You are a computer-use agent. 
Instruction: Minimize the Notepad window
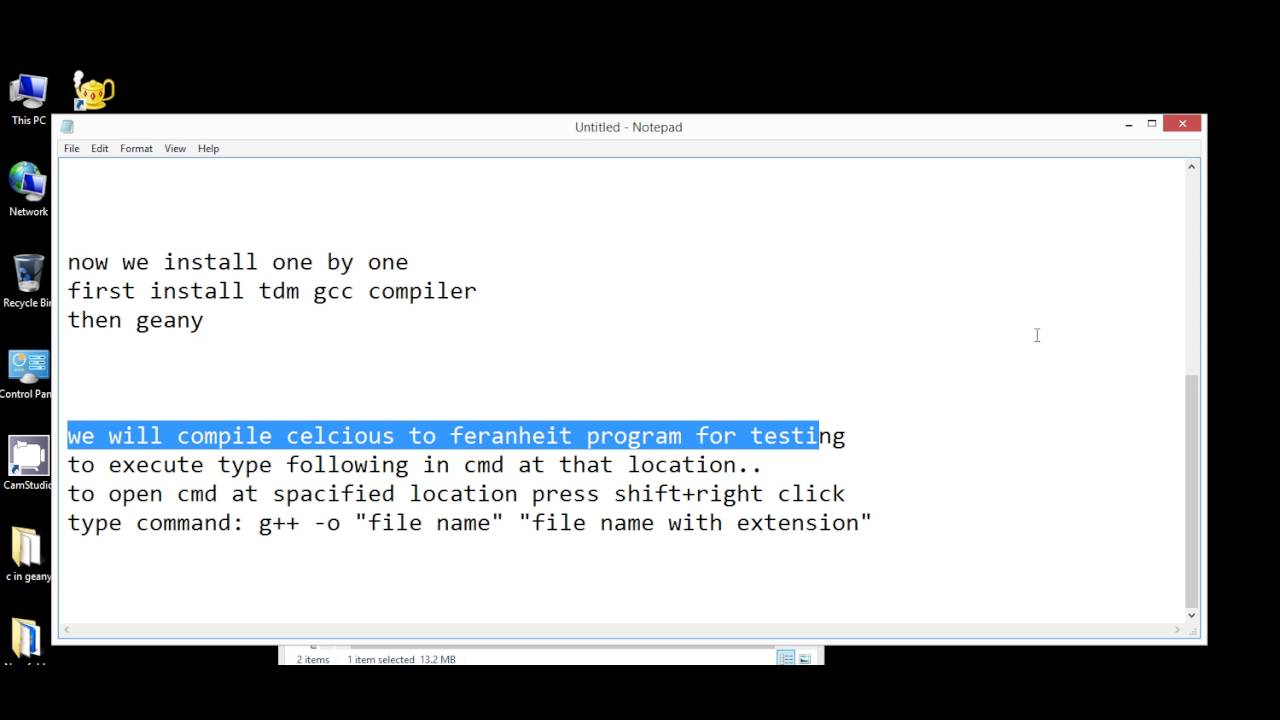point(1128,125)
